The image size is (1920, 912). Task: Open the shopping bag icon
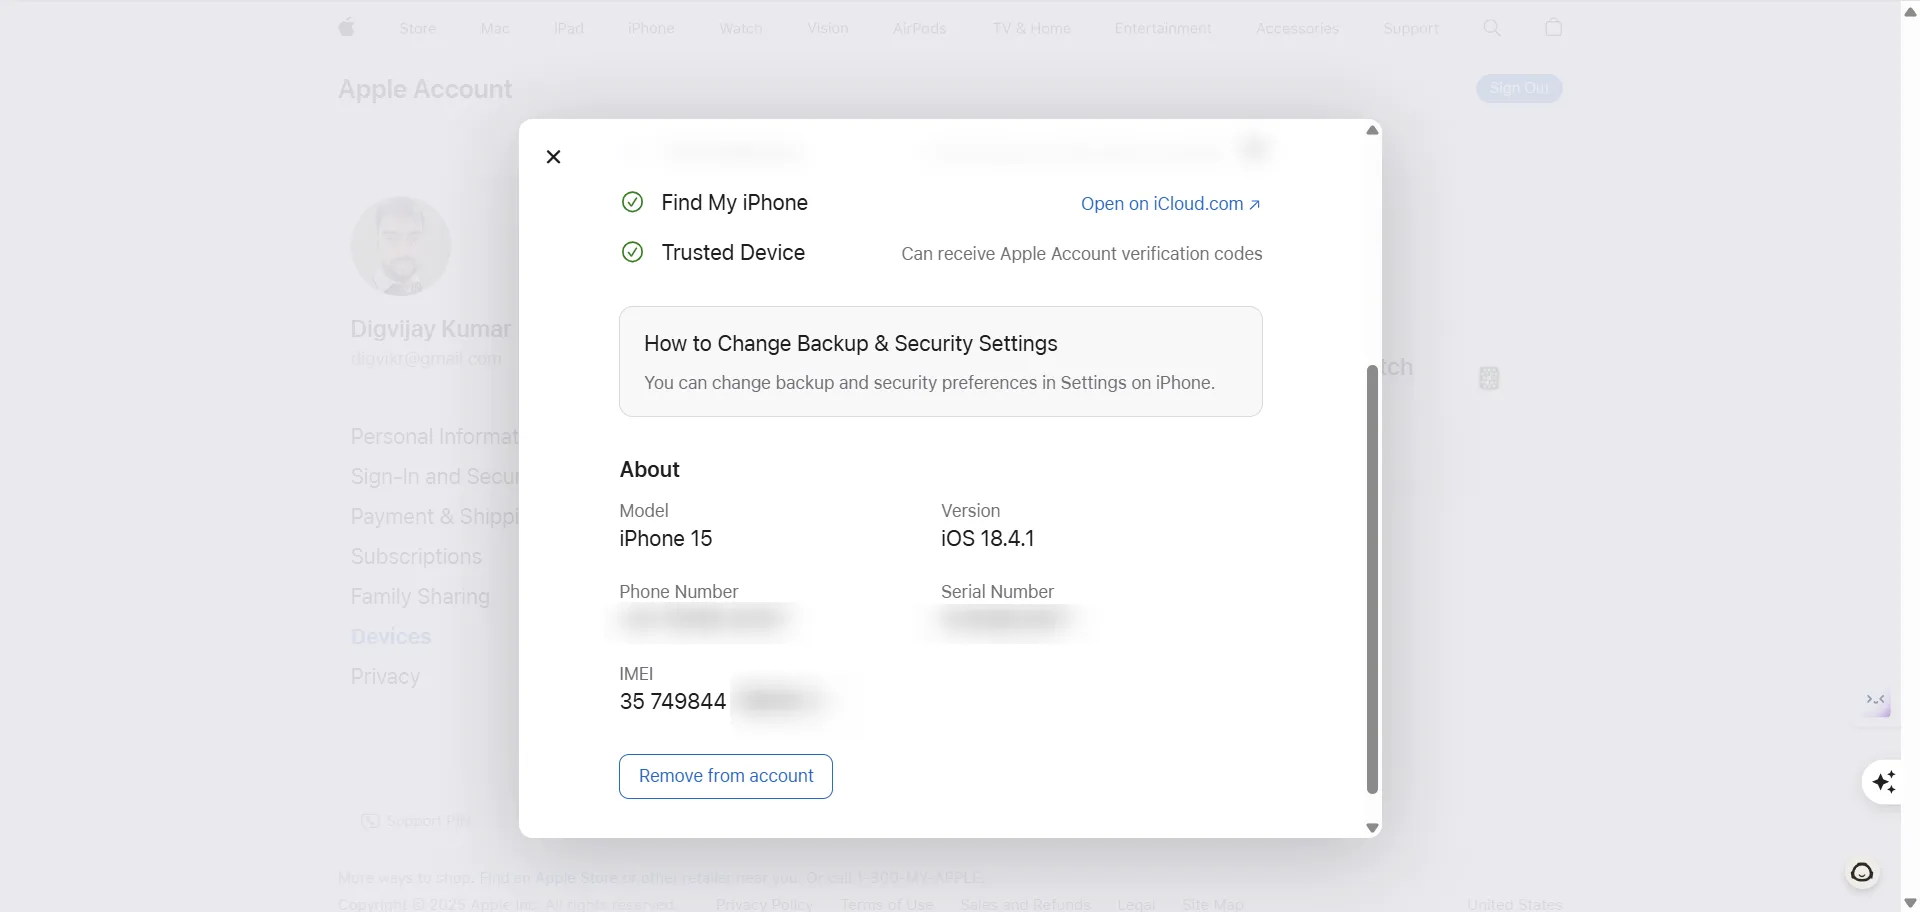pyautogui.click(x=1553, y=28)
